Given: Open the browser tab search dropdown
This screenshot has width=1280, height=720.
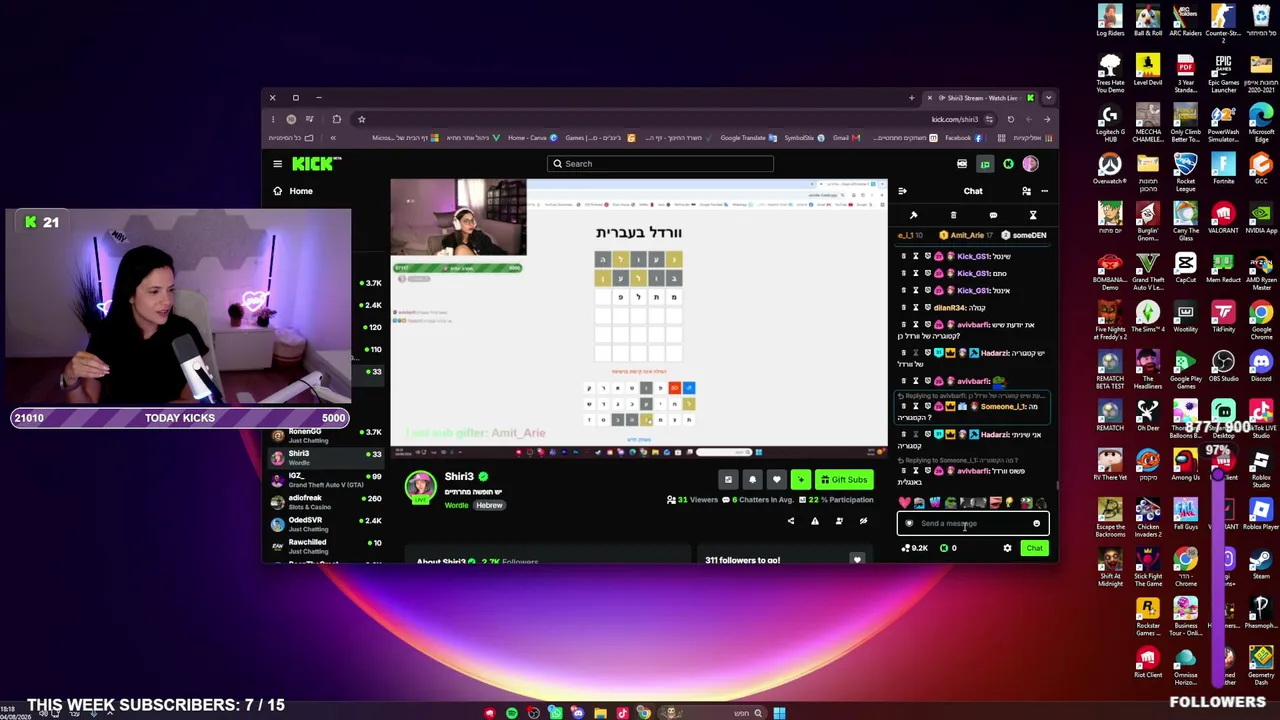Looking at the screenshot, I should coord(1048,98).
